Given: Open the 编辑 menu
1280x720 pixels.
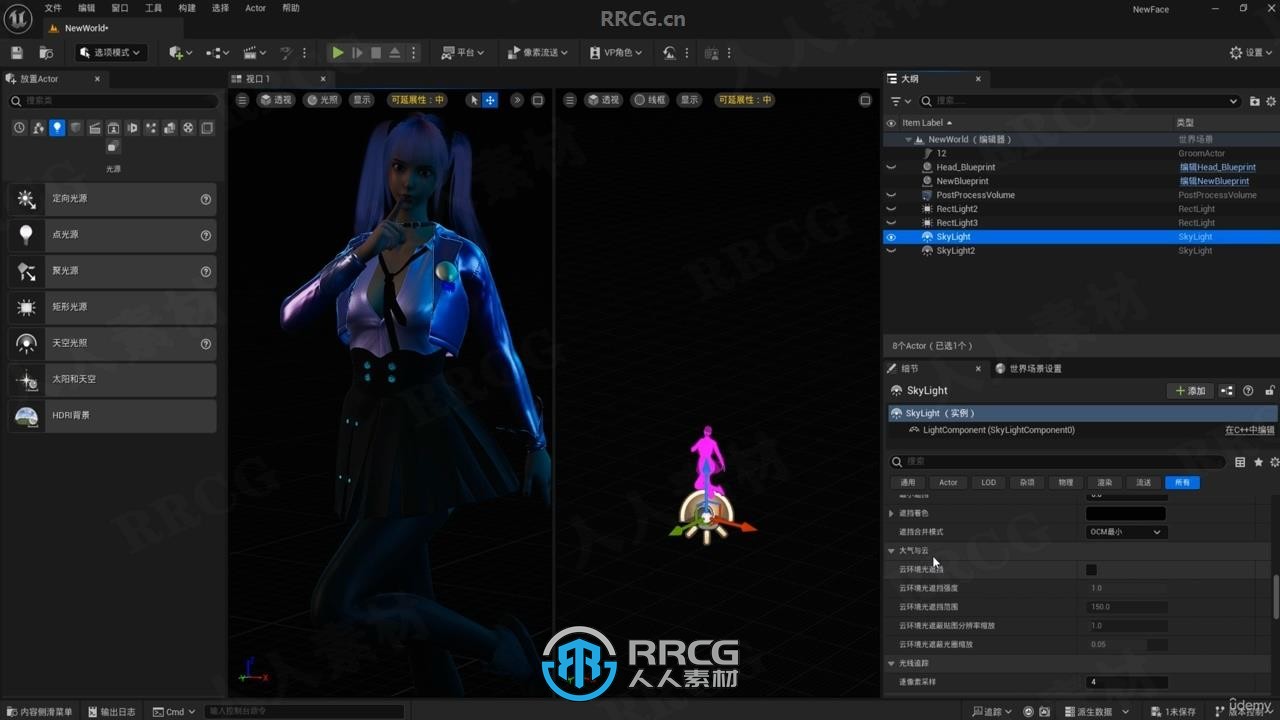Looking at the screenshot, I should click(x=87, y=8).
